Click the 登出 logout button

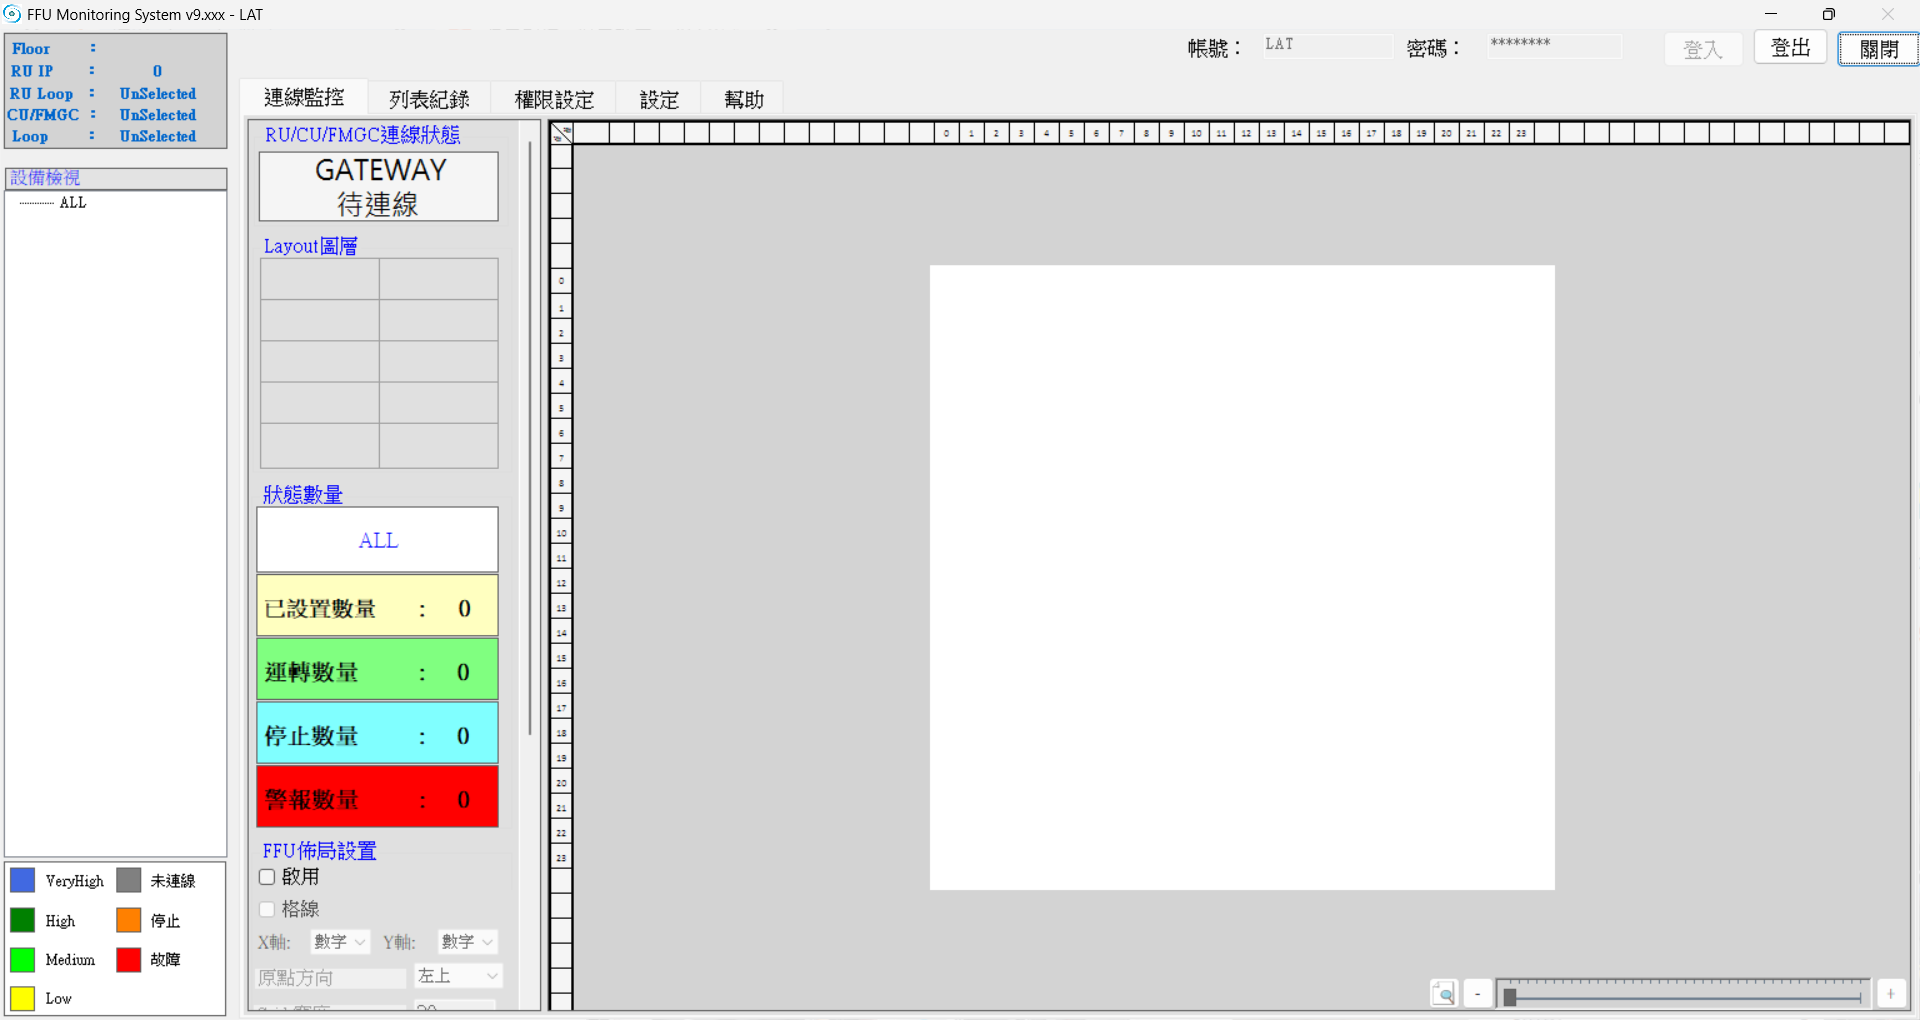(1790, 48)
